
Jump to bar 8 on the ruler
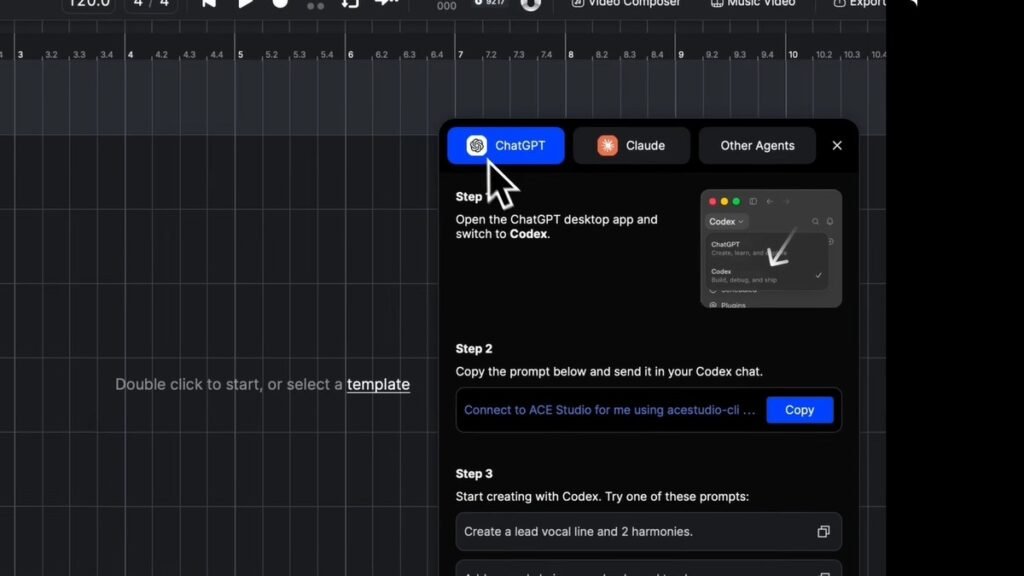click(x=571, y=55)
